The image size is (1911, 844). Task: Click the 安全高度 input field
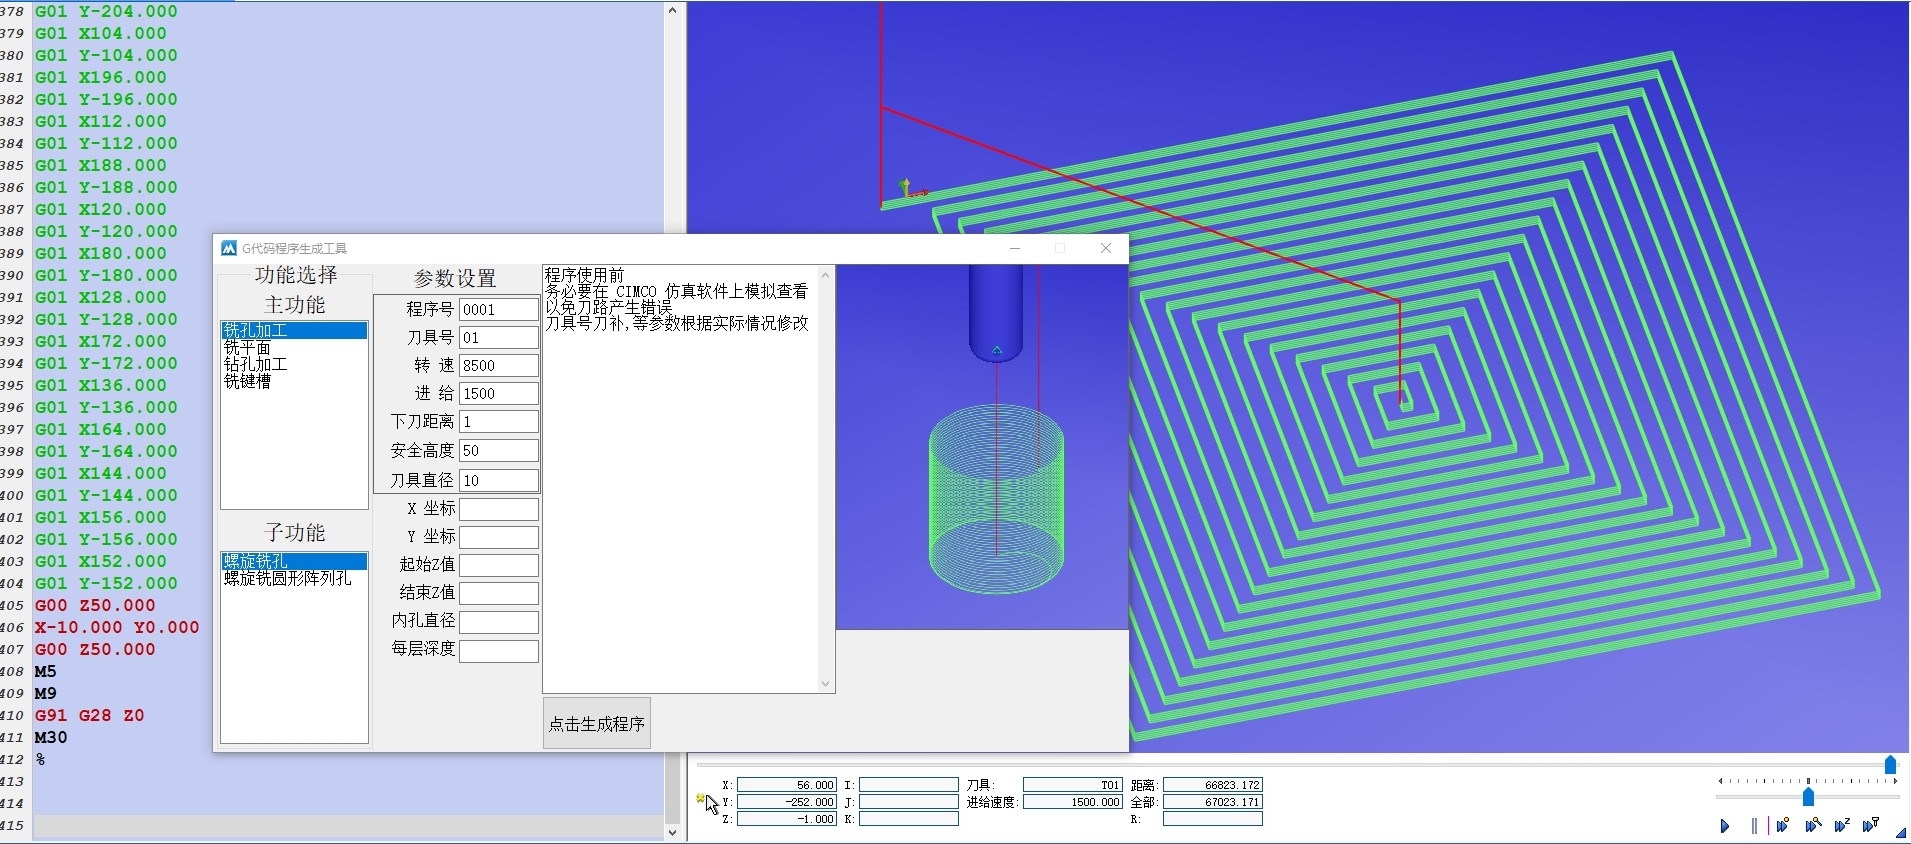[499, 451]
